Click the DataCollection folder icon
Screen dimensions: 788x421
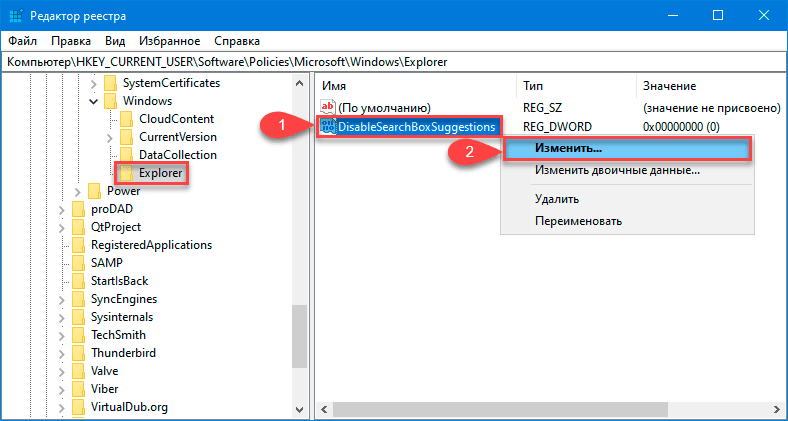tap(127, 155)
